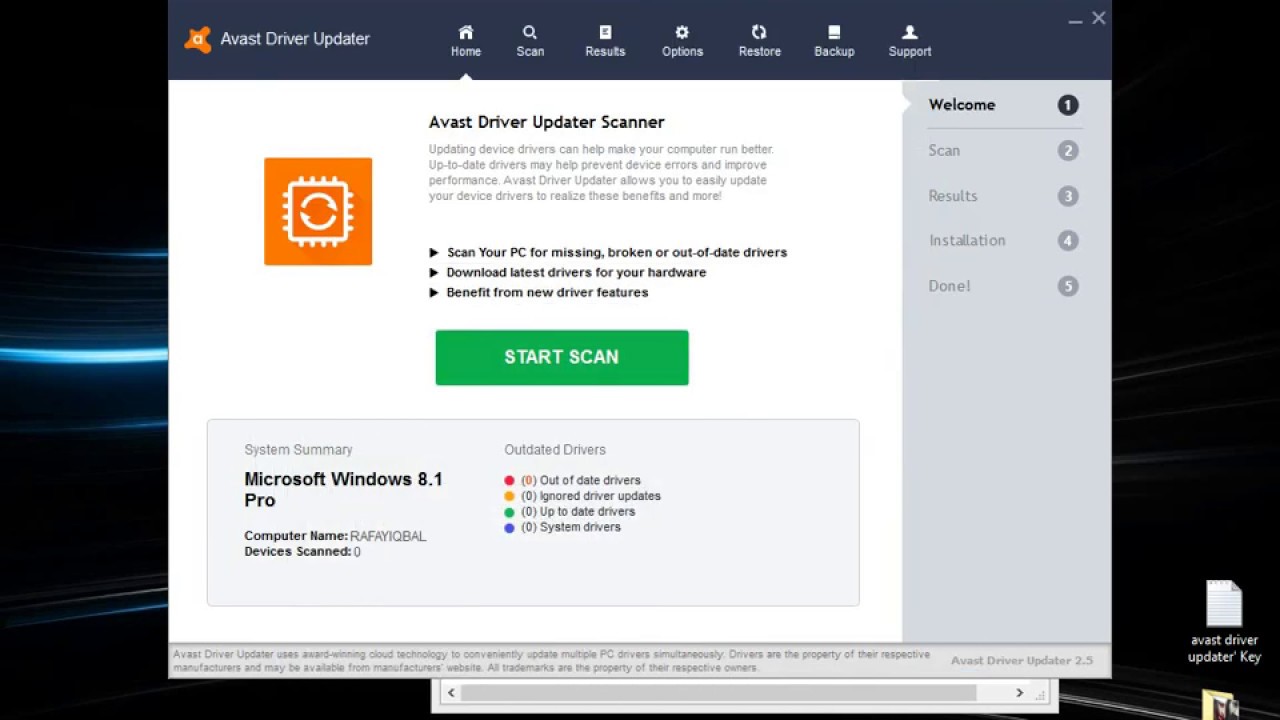Click the right scroll arrow in background window
Viewport: 1280px width, 720px height.
point(1019,693)
